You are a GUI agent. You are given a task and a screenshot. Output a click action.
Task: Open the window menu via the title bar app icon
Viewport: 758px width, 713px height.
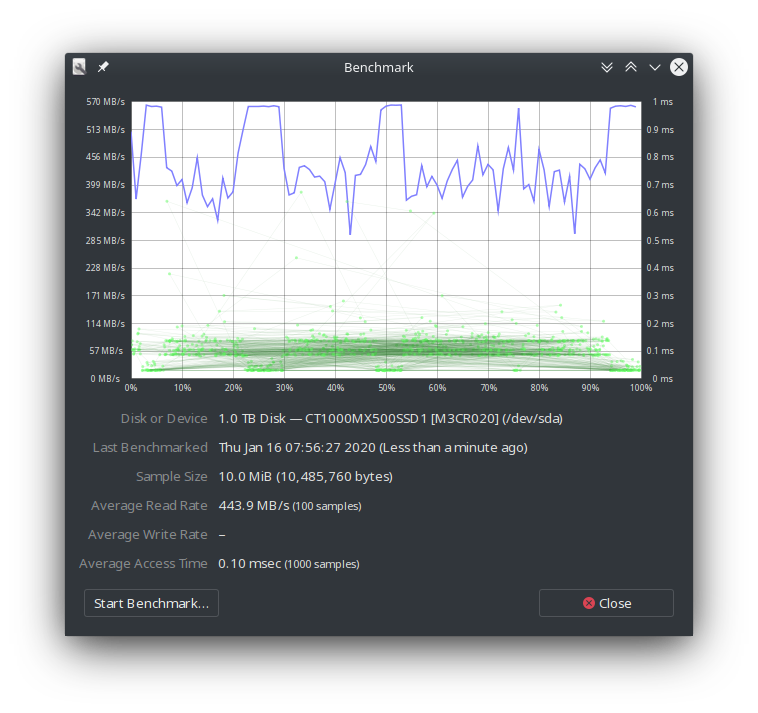(x=80, y=67)
